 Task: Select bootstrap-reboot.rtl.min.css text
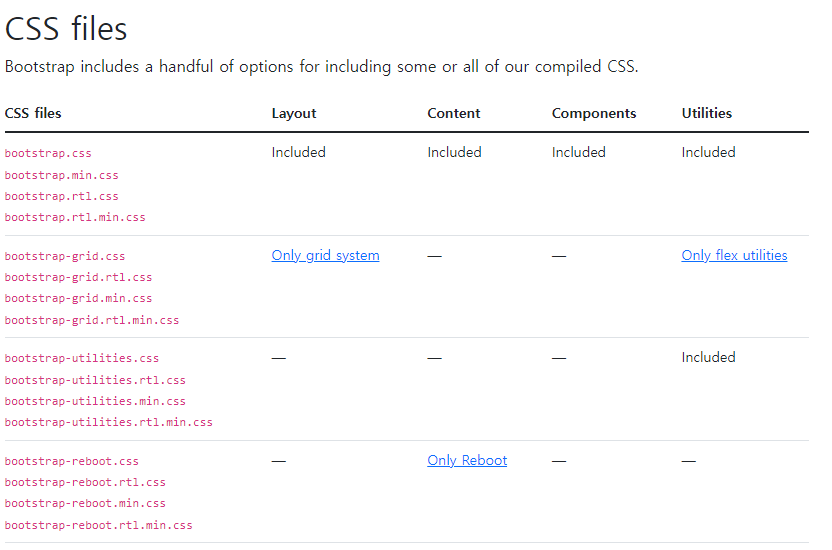pyautogui.click(x=99, y=526)
